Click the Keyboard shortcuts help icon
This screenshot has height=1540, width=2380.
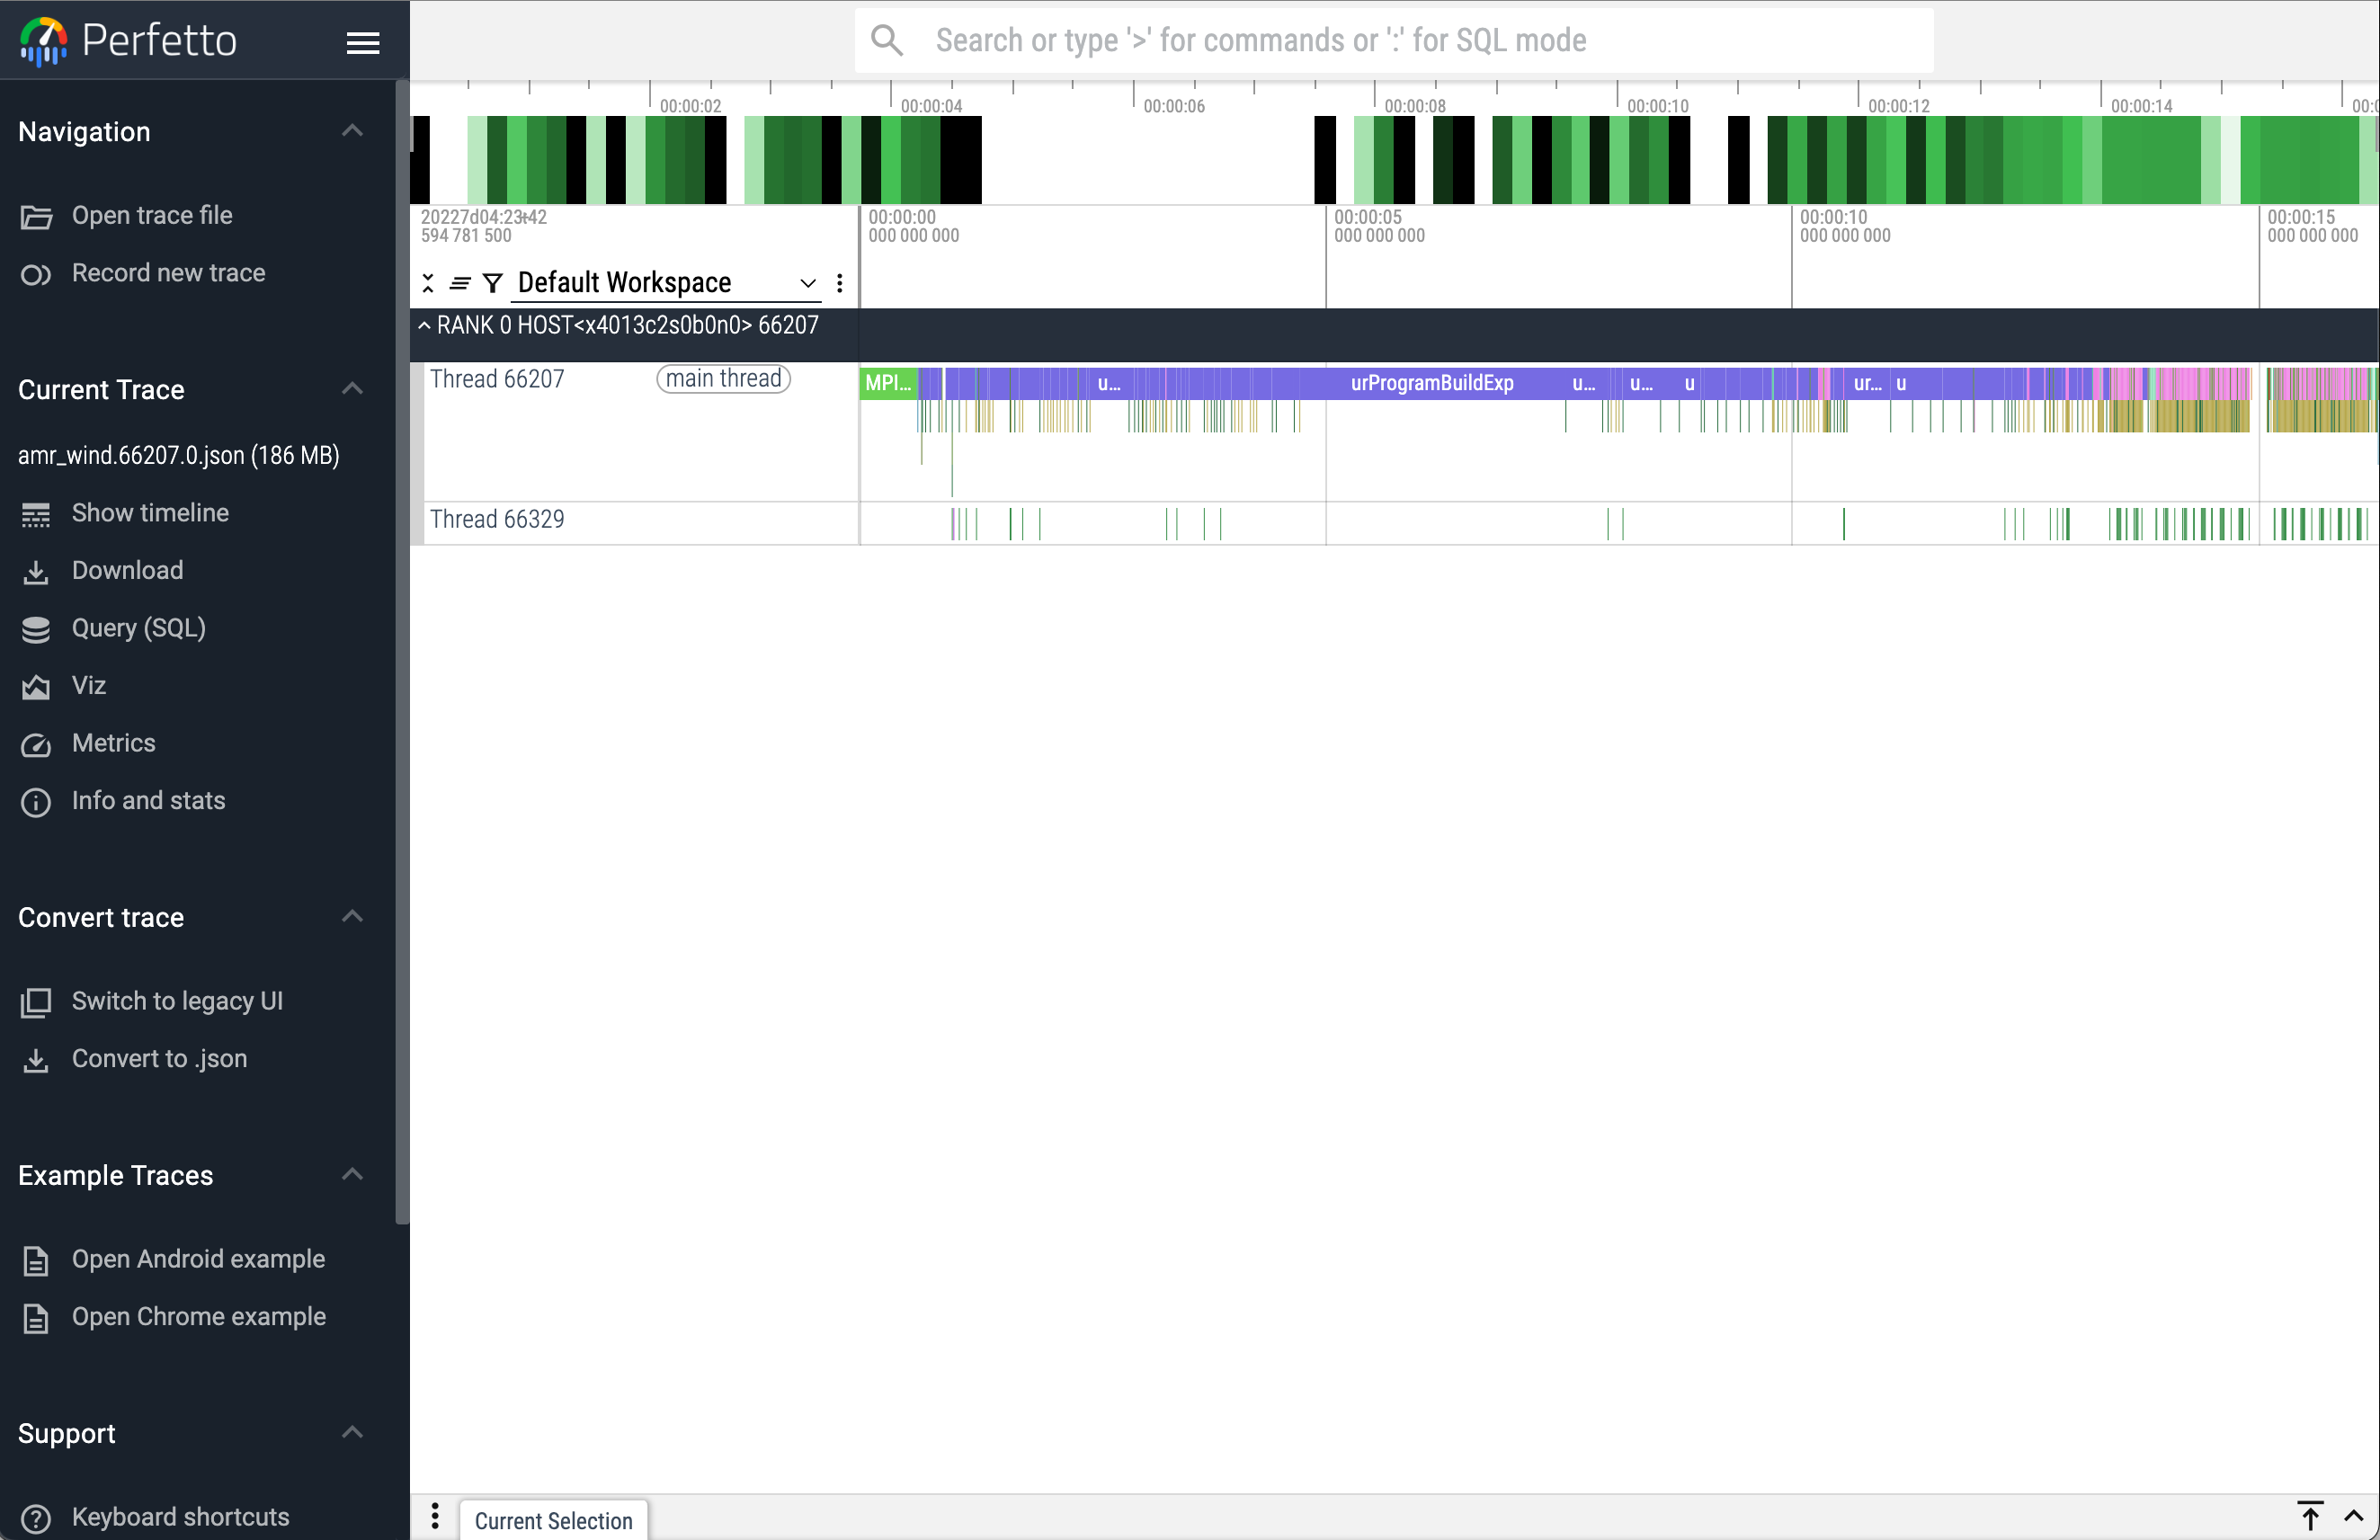(36, 1518)
